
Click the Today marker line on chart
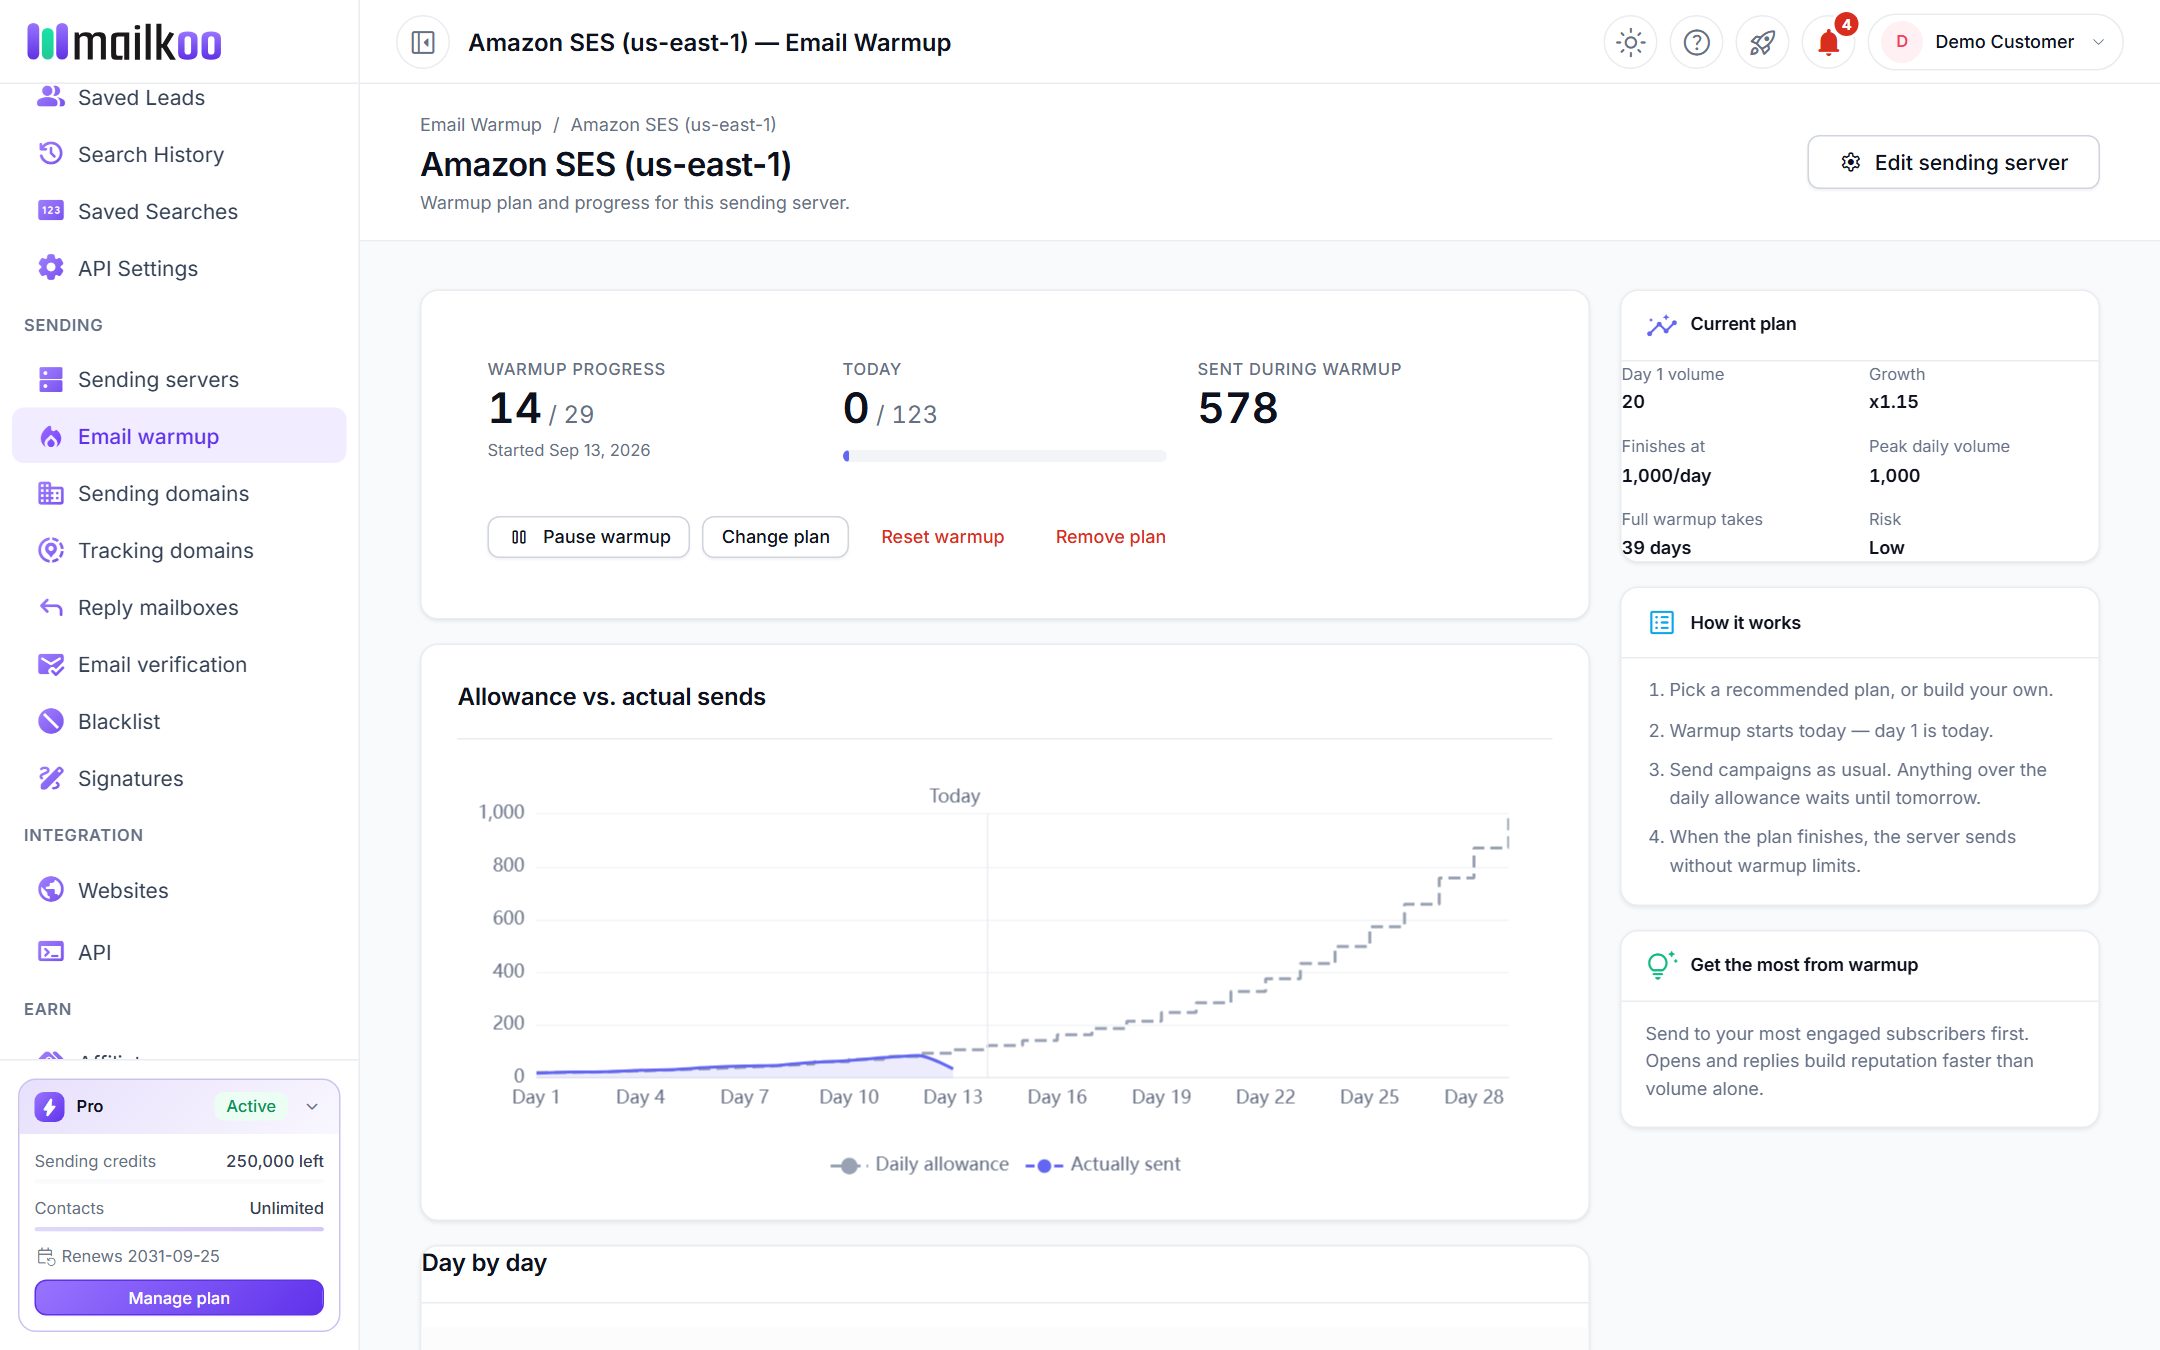pyautogui.click(x=987, y=945)
